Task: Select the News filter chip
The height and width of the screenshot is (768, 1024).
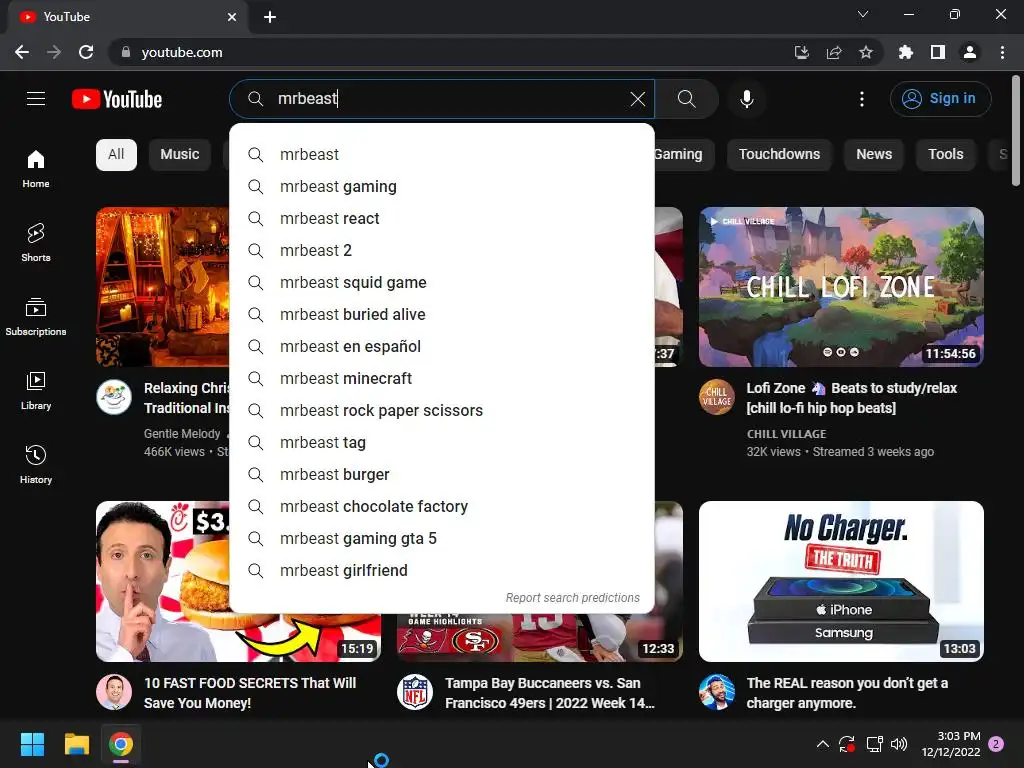Action: (x=874, y=155)
